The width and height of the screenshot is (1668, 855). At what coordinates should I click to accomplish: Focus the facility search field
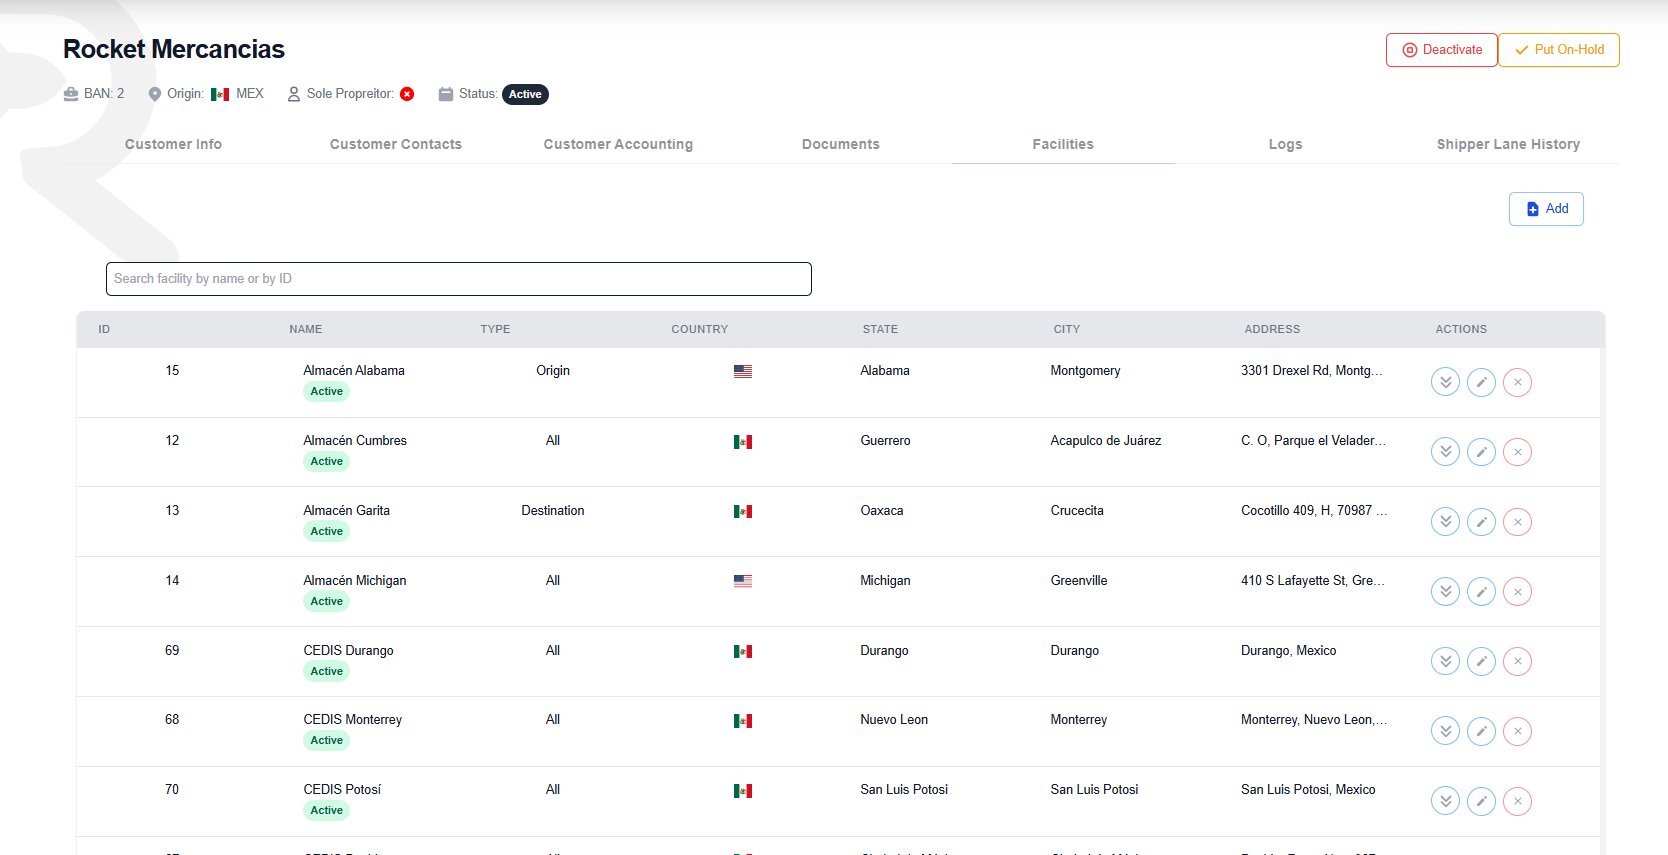click(x=459, y=279)
